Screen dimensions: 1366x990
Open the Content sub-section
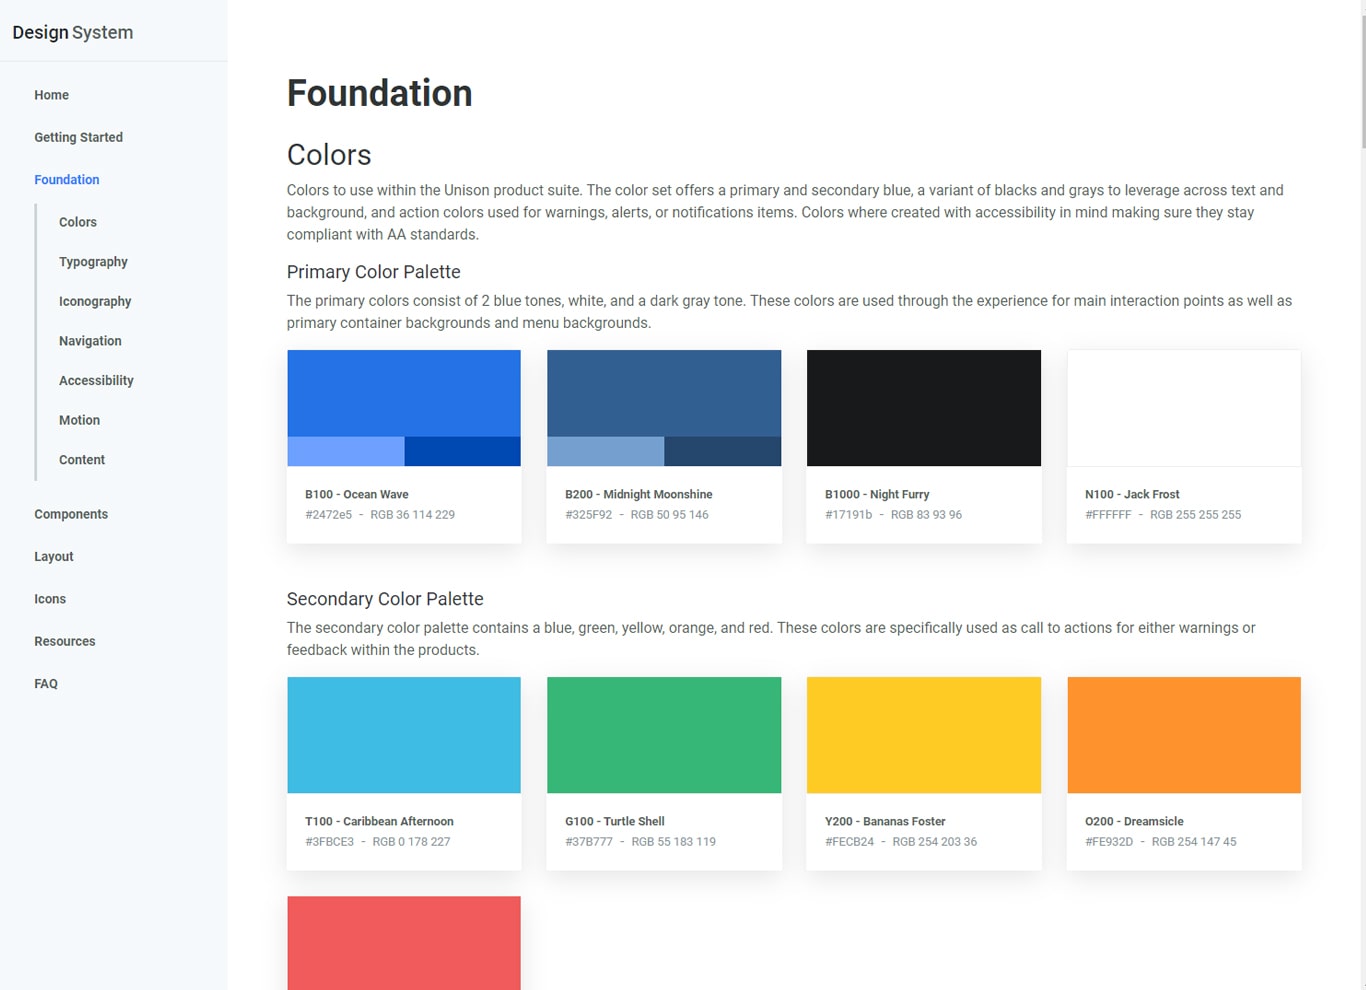click(x=81, y=459)
